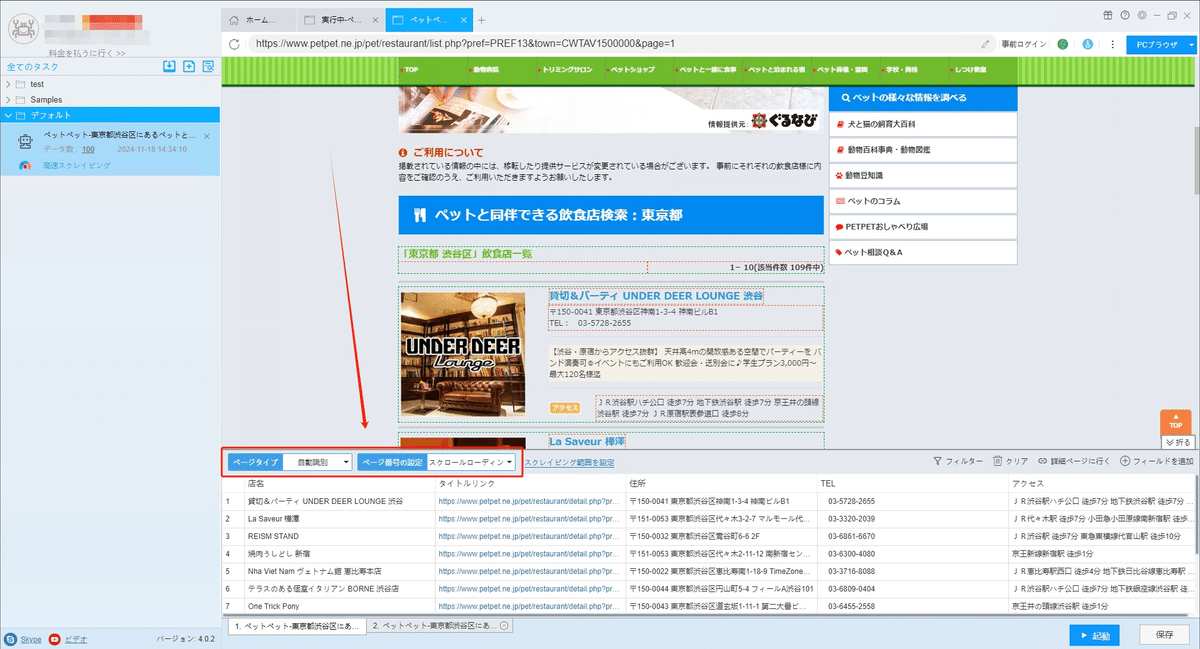Viewport: 1200px width, 649px height.
Task: Click the pencil edit icon in URL bar
Action: coord(986,44)
